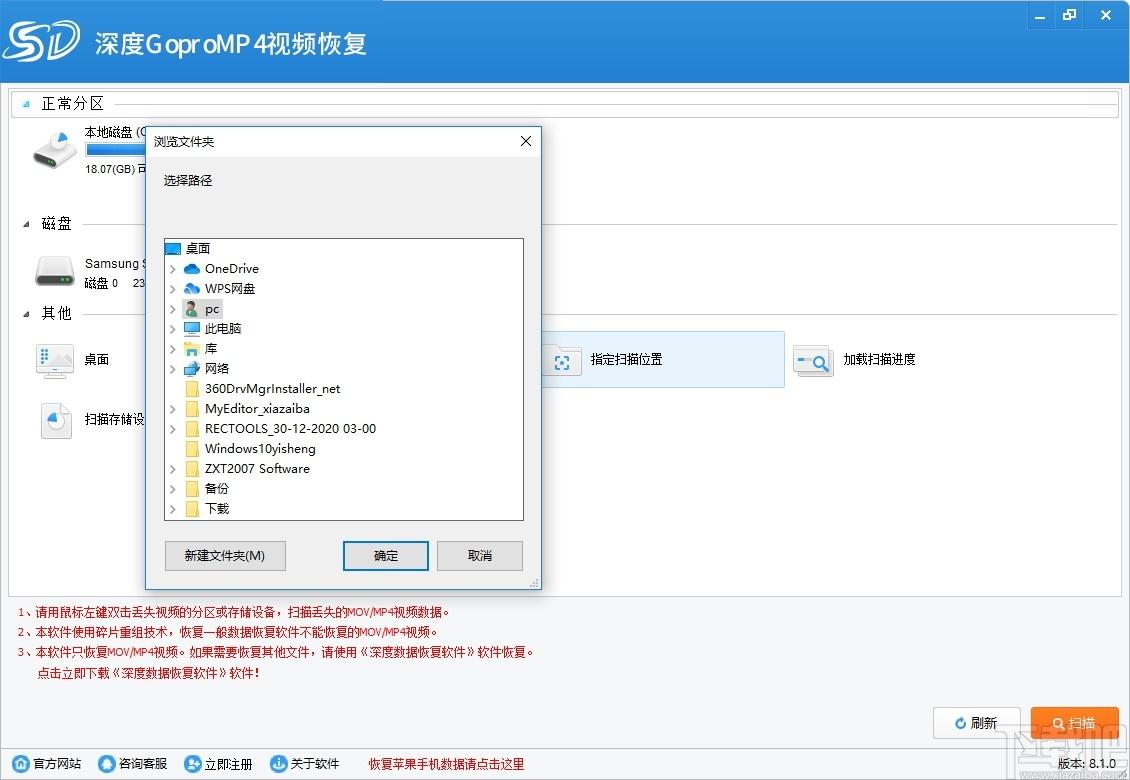Click the Samsung disk drive icon
The image size is (1130, 780).
(55, 272)
